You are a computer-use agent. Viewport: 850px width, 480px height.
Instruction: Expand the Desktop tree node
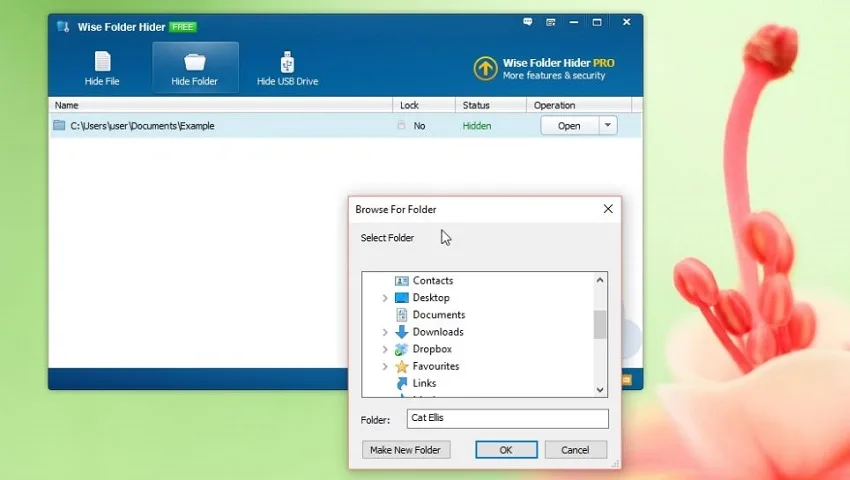385,298
